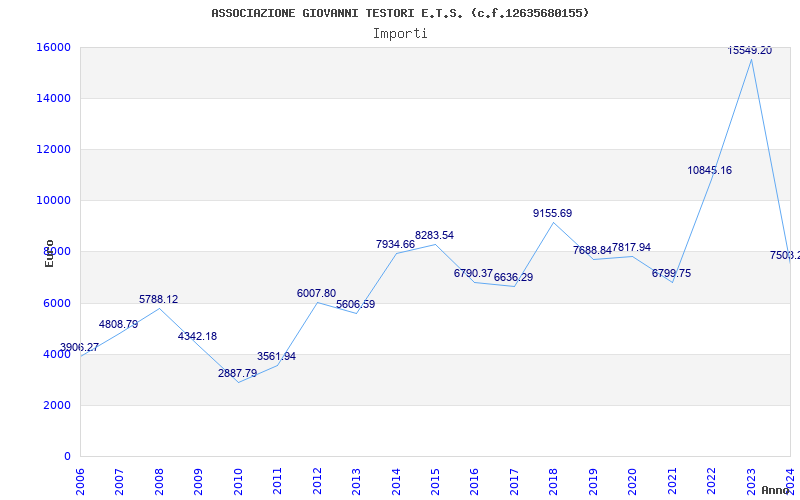Click year 2018 on the x-axis
800x500 pixels.
tap(554, 480)
